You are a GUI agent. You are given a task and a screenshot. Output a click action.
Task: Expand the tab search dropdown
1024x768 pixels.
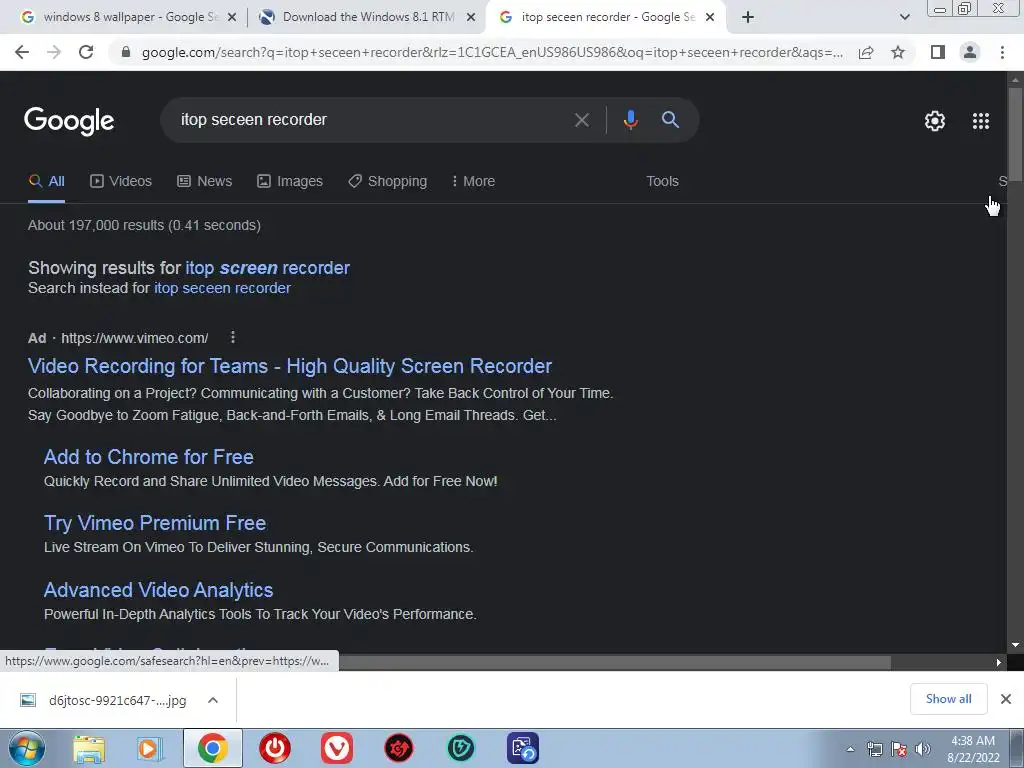904,17
